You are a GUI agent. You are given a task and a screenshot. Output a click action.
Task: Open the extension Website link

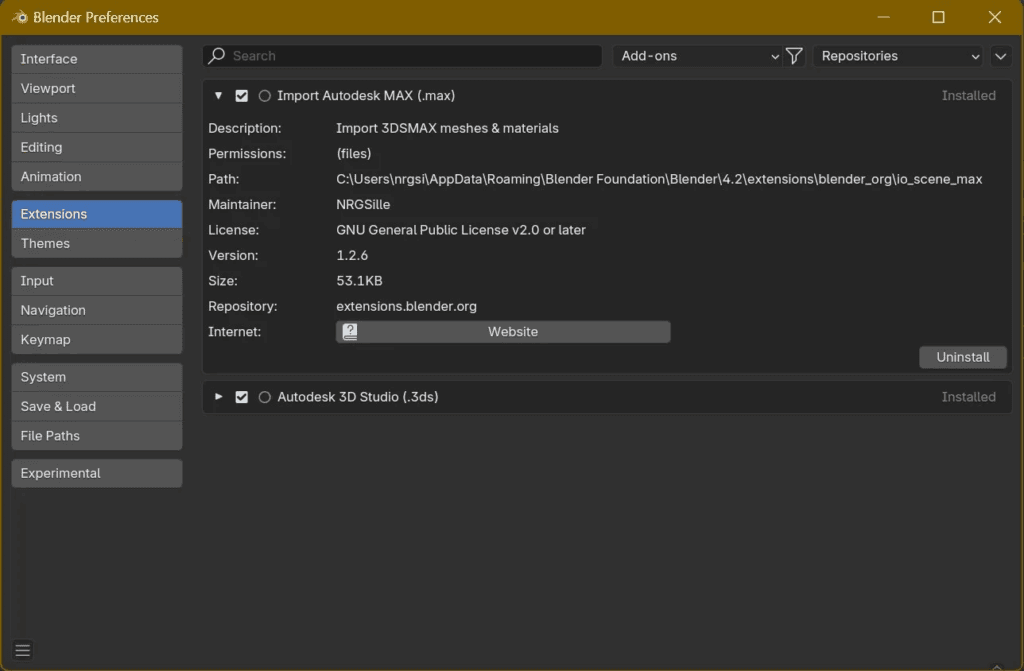click(x=503, y=332)
